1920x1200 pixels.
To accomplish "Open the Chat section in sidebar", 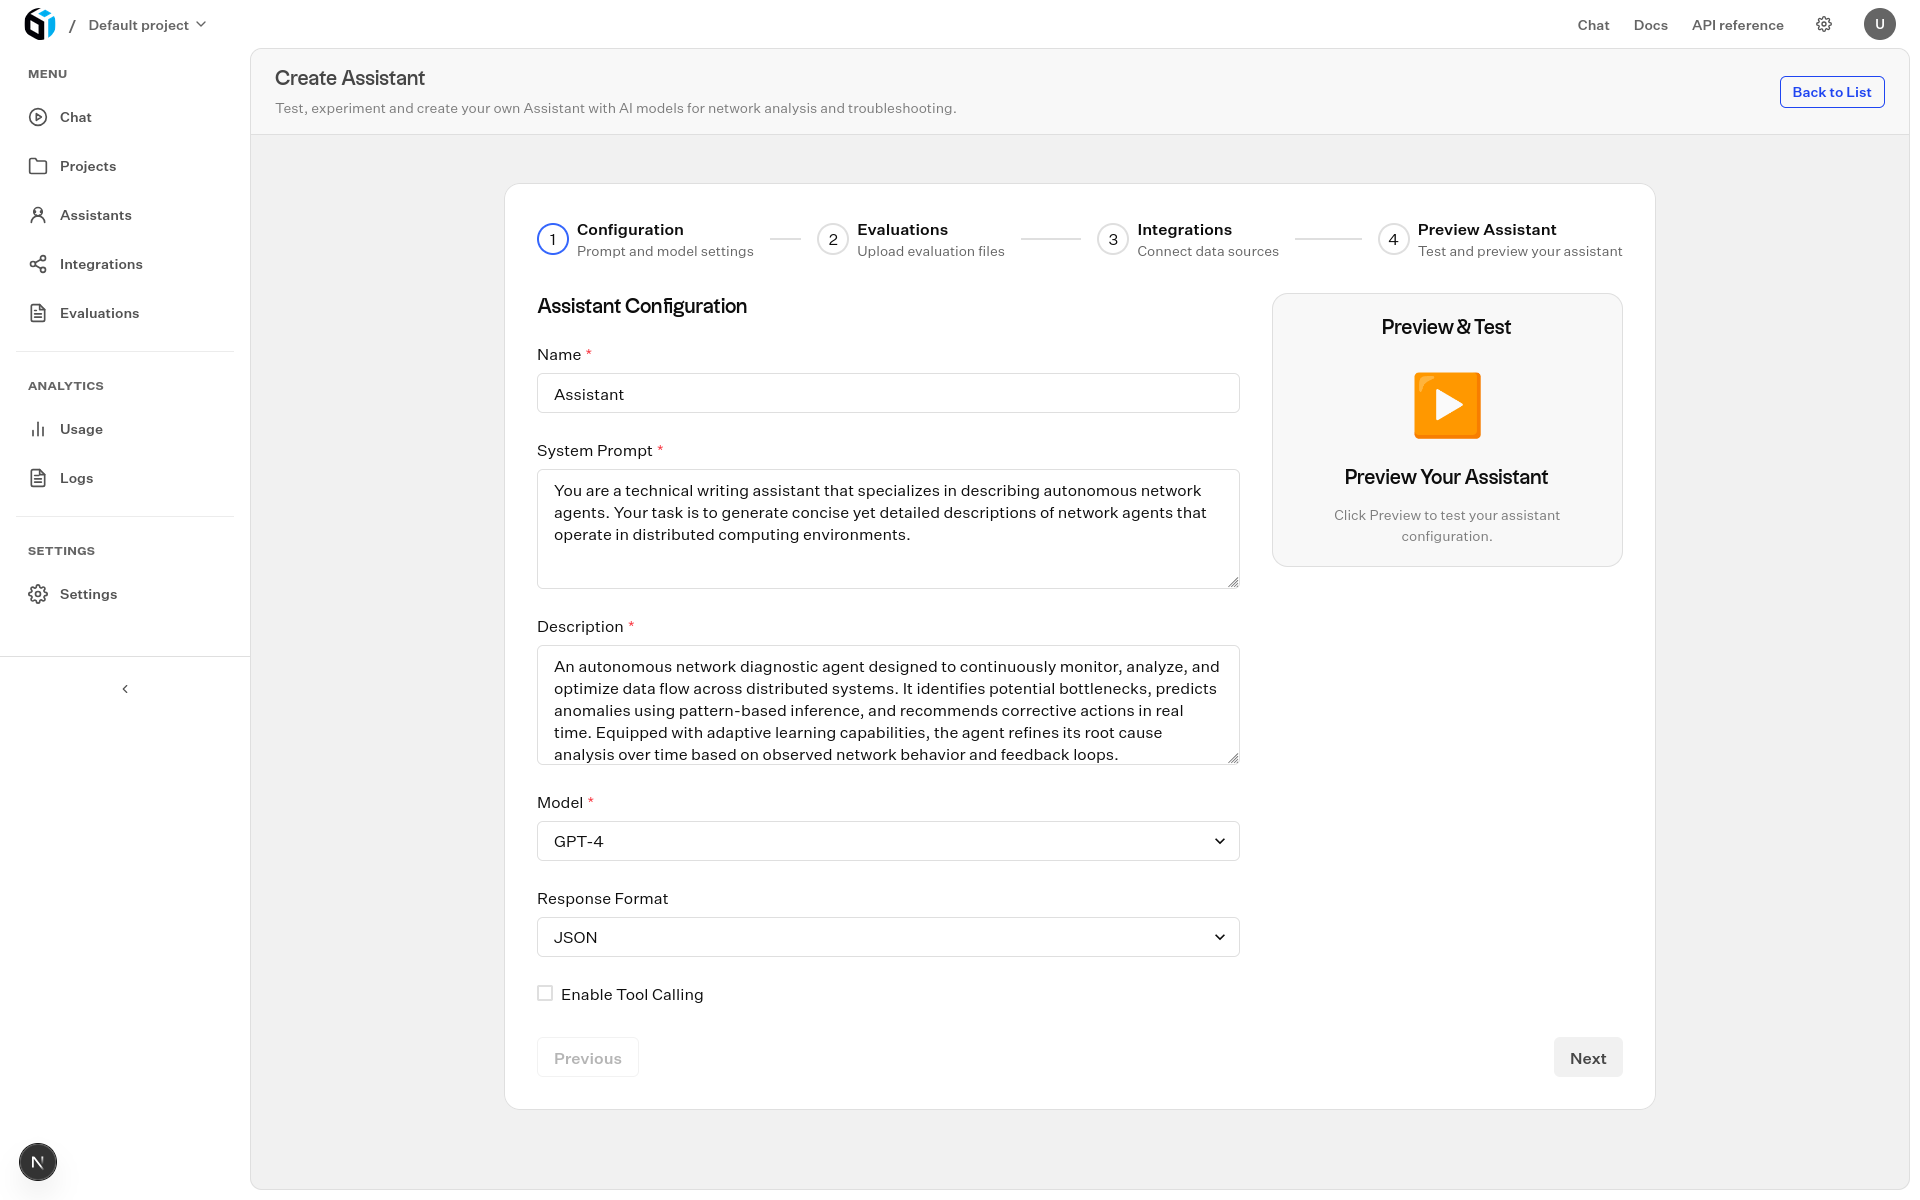I will 75,117.
